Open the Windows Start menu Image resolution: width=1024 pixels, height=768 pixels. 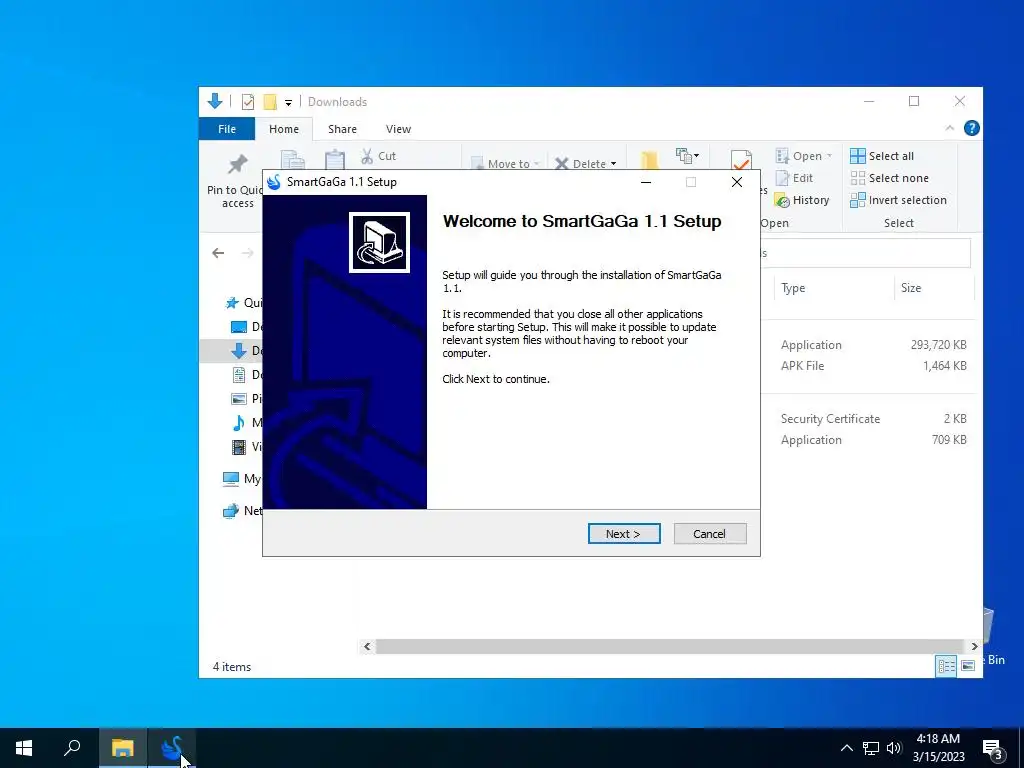[24, 748]
